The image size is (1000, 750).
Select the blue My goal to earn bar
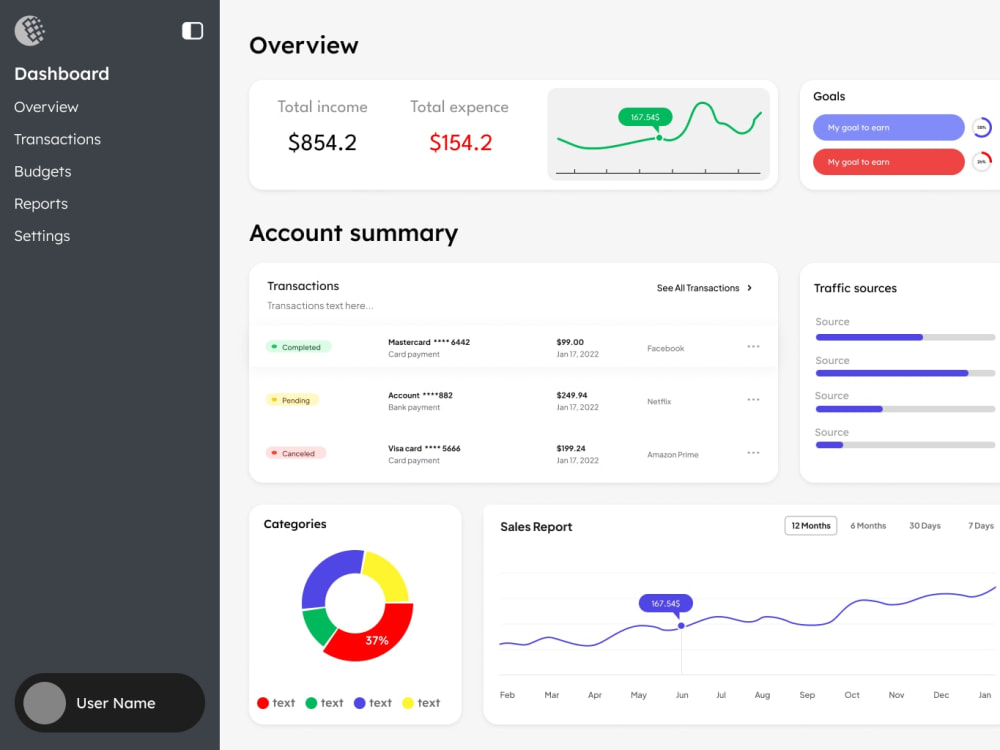[x=888, y=128]
